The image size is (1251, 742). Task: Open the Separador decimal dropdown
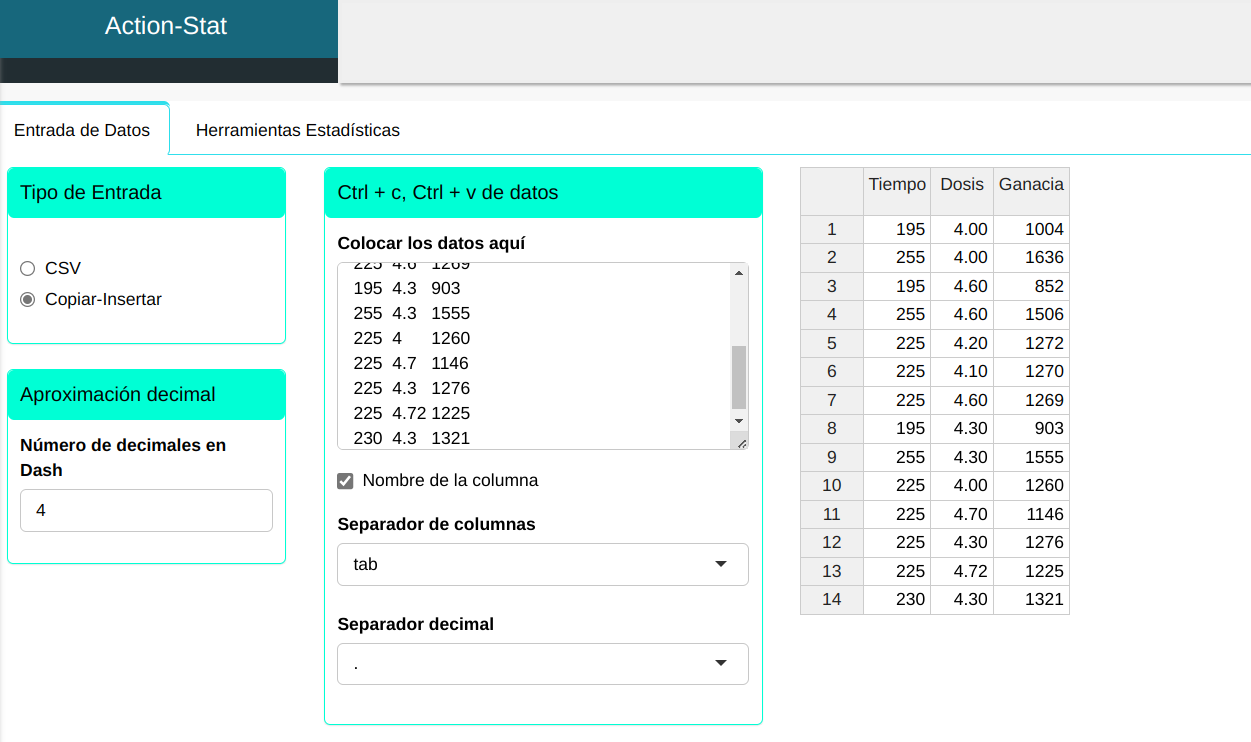[x=542, y=664]
